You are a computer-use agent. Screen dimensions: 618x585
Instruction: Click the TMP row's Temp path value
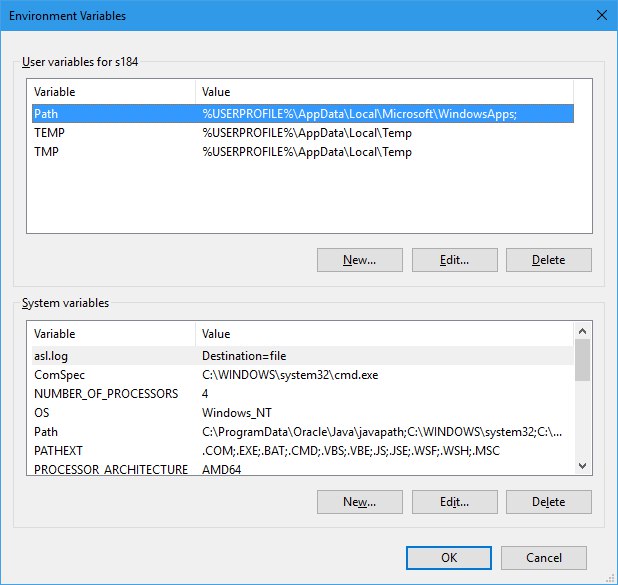pos(307,152)
